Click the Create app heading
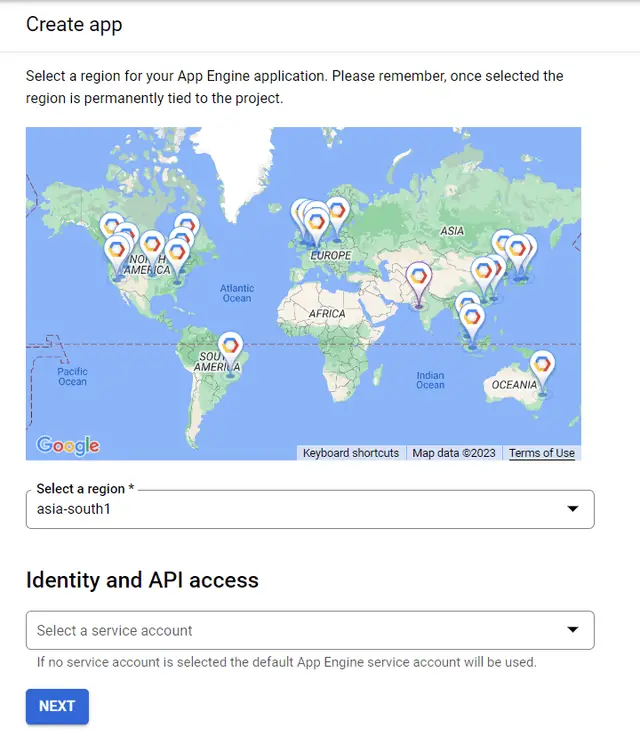Image resolution: width=640 pixels, height=752 pixels. [x=74, y=25]
